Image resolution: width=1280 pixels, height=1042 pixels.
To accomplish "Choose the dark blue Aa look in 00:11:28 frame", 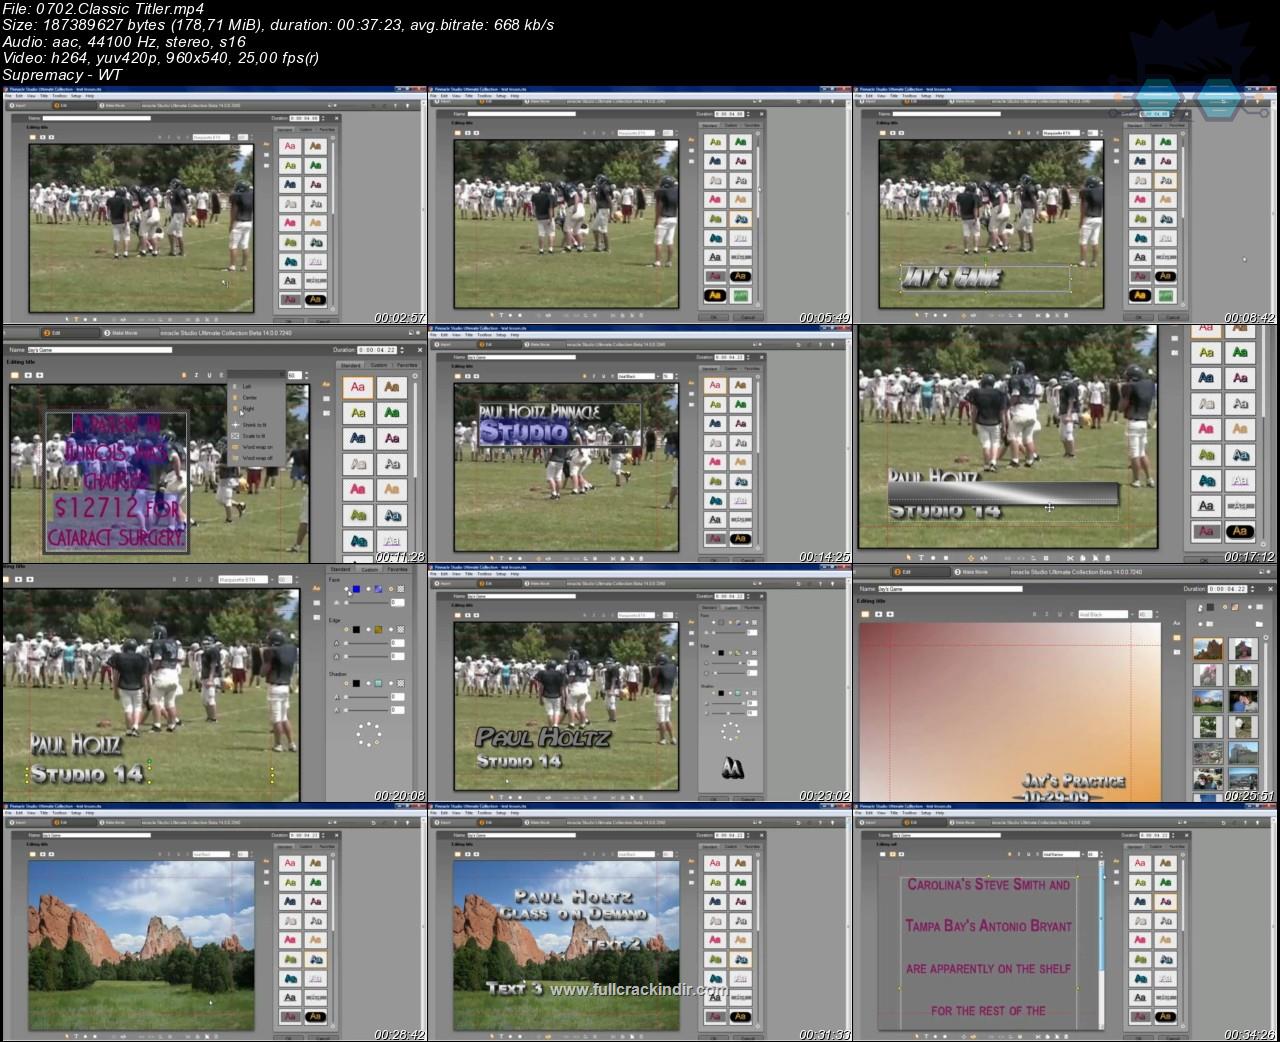I will (357, 438).
